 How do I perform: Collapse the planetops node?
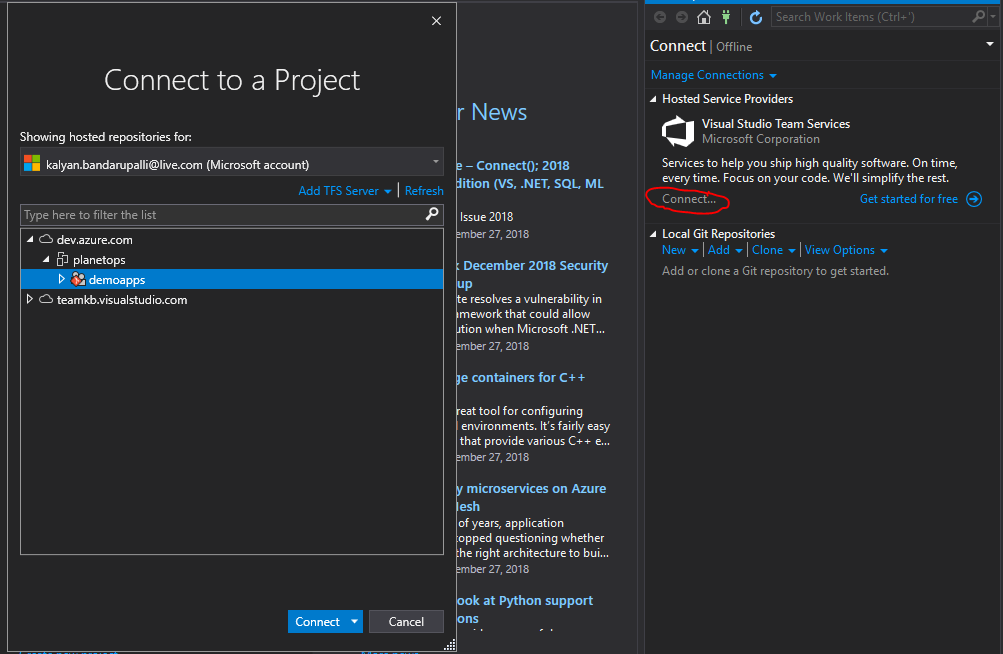46,259
